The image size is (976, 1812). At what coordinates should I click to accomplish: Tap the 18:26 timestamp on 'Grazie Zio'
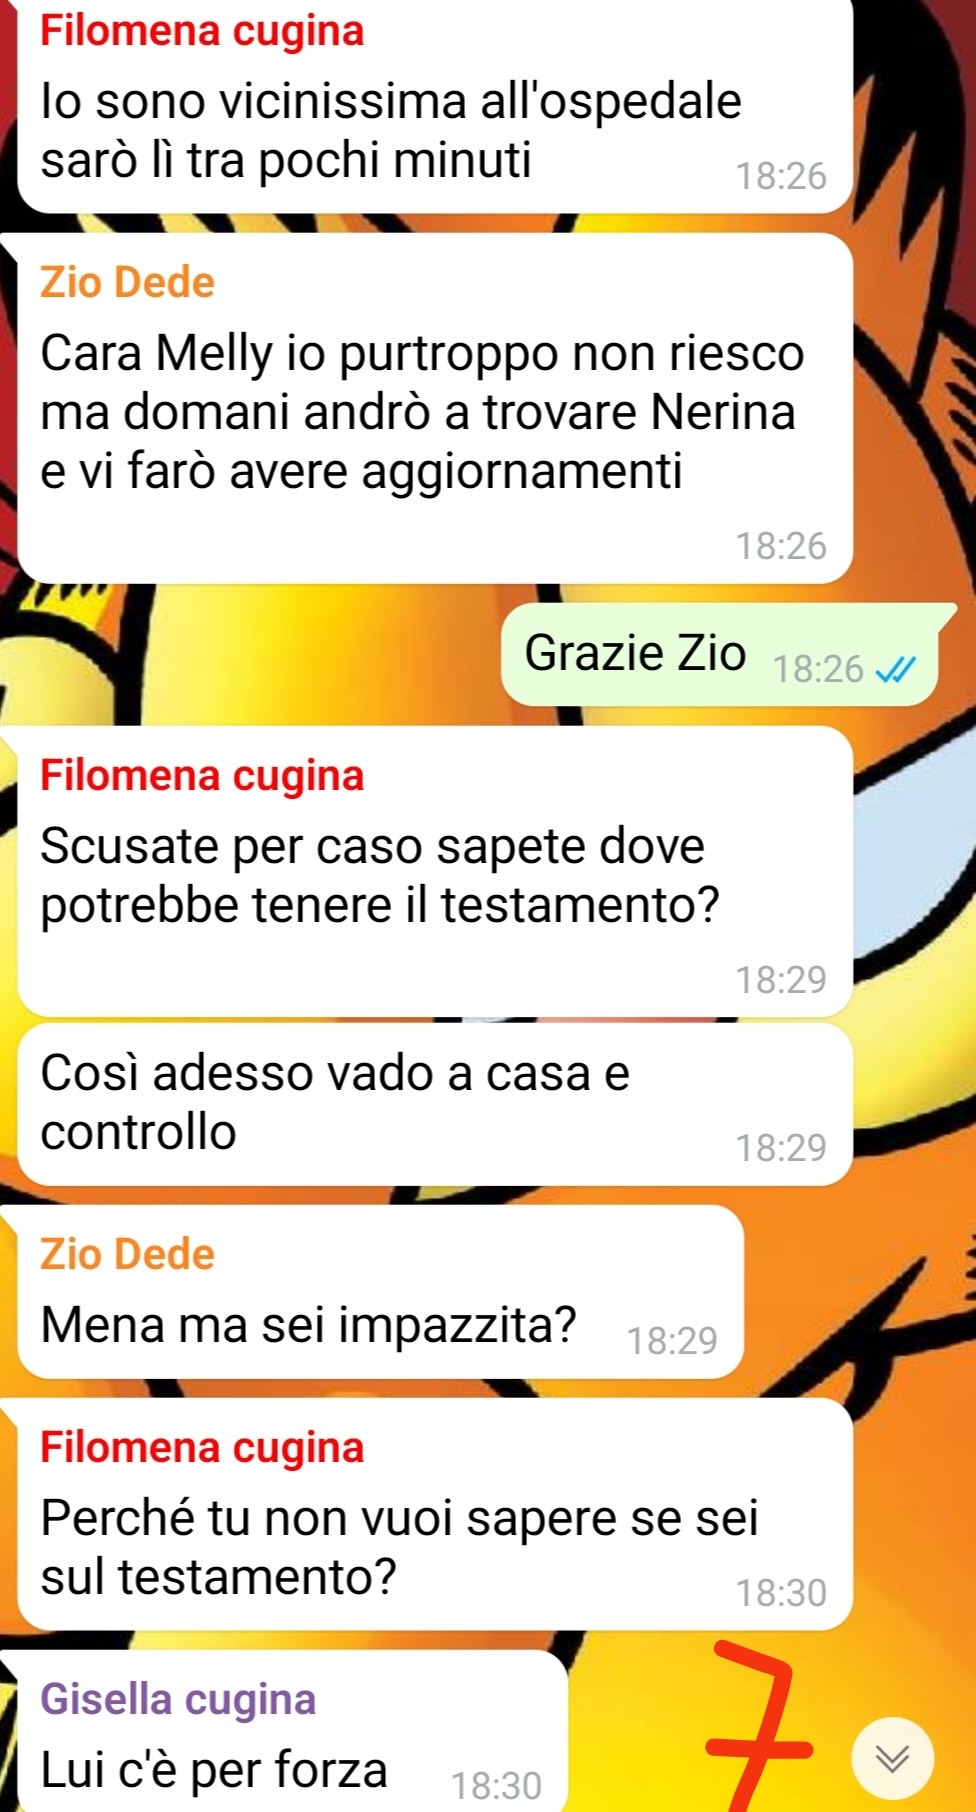(x=818, y=669)
